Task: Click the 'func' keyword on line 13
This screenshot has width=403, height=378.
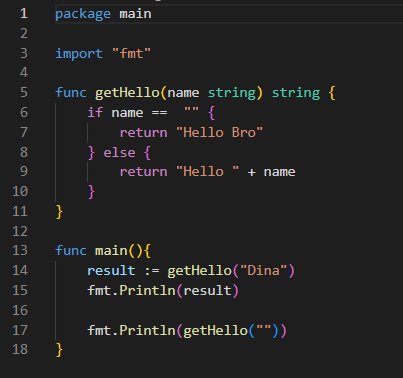Action: (x=71, y=250)
